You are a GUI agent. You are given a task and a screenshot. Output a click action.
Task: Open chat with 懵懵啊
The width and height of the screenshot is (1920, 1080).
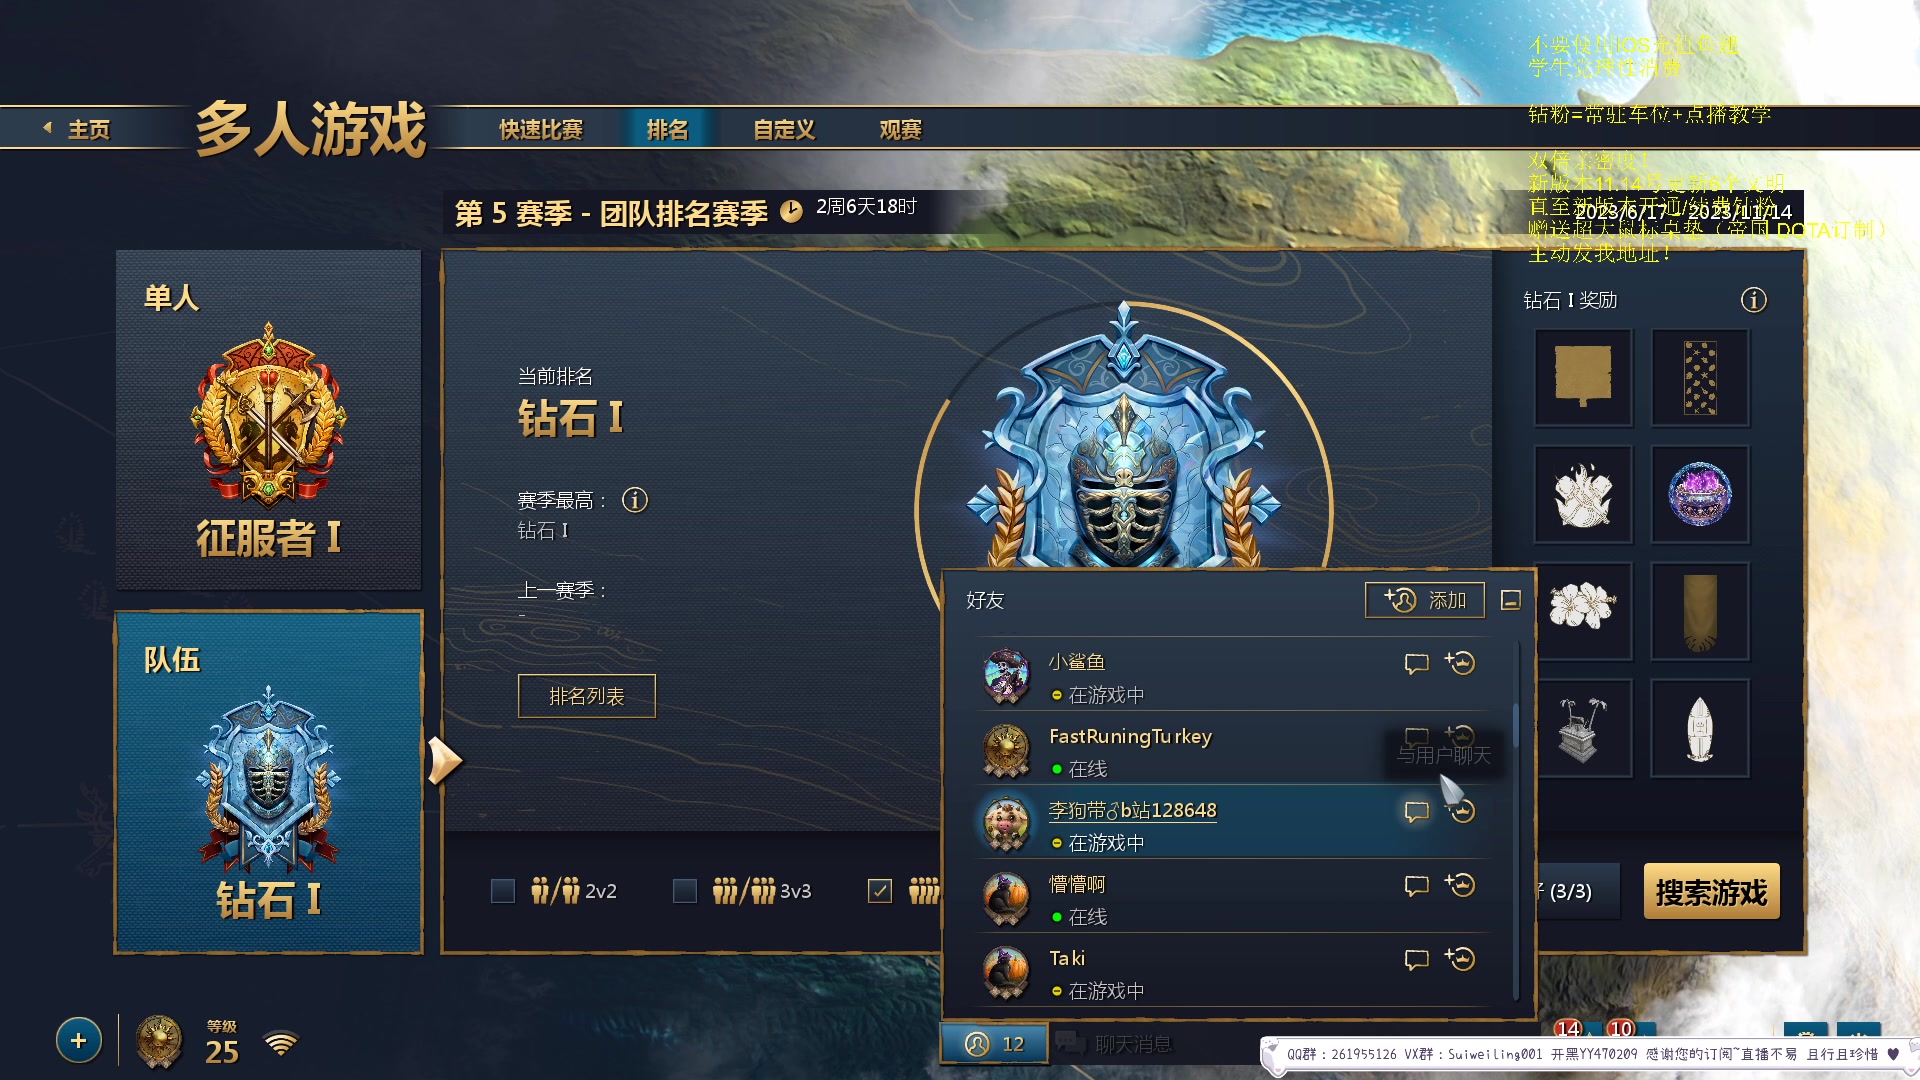pyautogui.click(x=1416, y=886)
